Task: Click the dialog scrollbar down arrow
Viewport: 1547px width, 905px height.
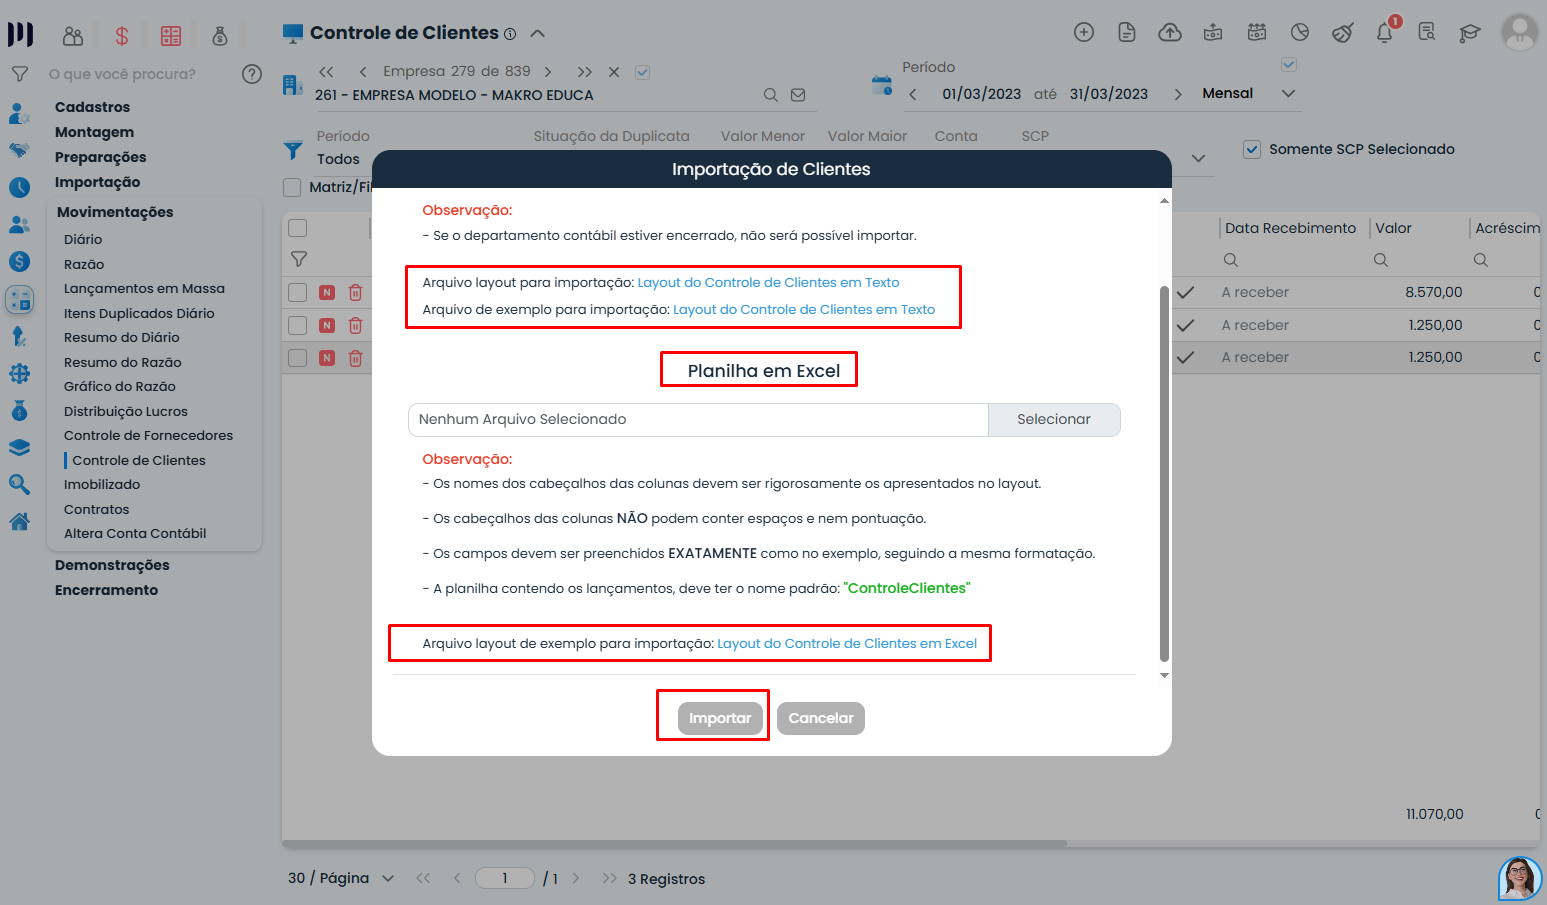Action: point(1164,675)
